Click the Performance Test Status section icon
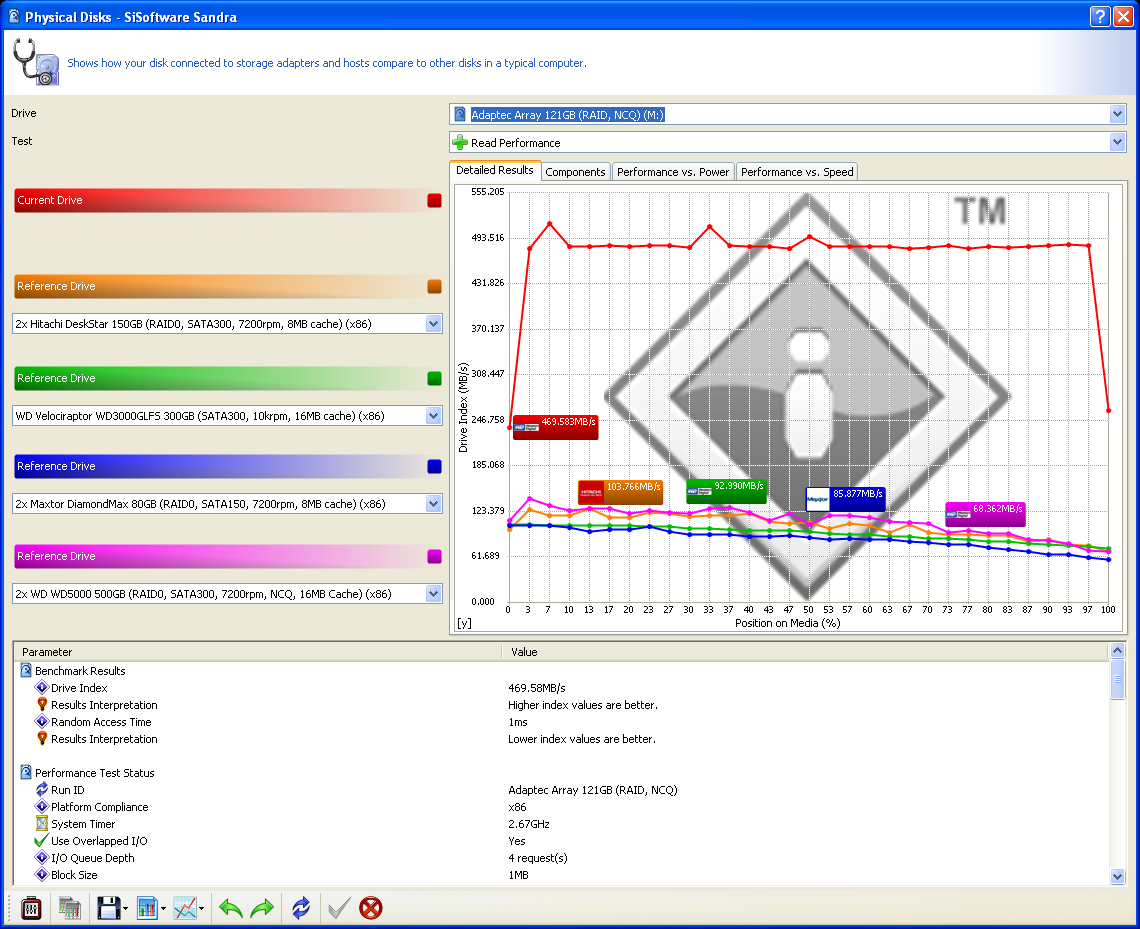1140x929 pixels. coord(26,772)
